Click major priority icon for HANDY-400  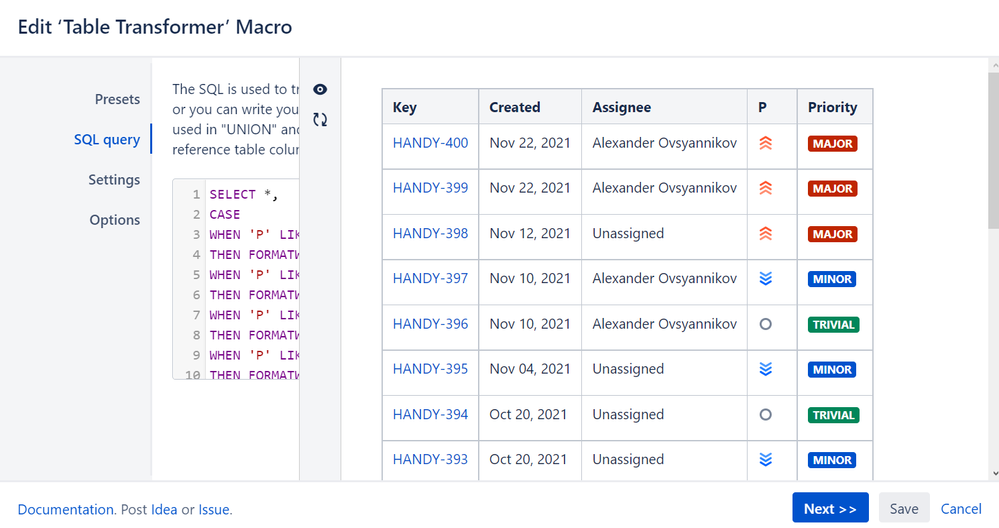(766, 143)
